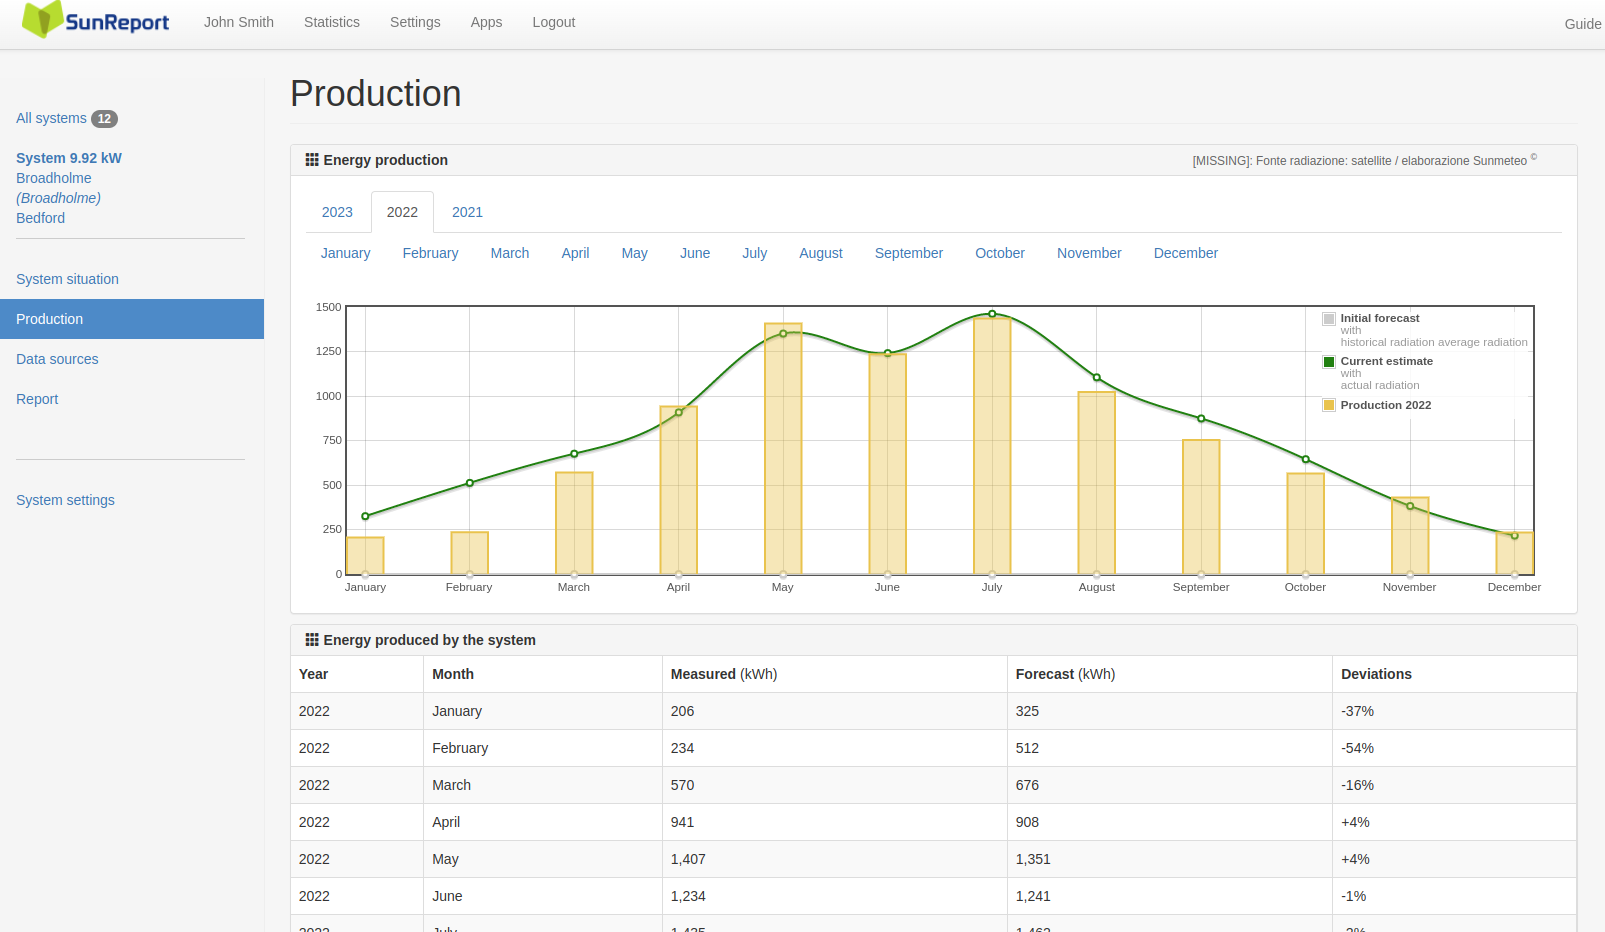Open Data sources in sidebar
1605x932 pixels.
click(x=57, y=359)
